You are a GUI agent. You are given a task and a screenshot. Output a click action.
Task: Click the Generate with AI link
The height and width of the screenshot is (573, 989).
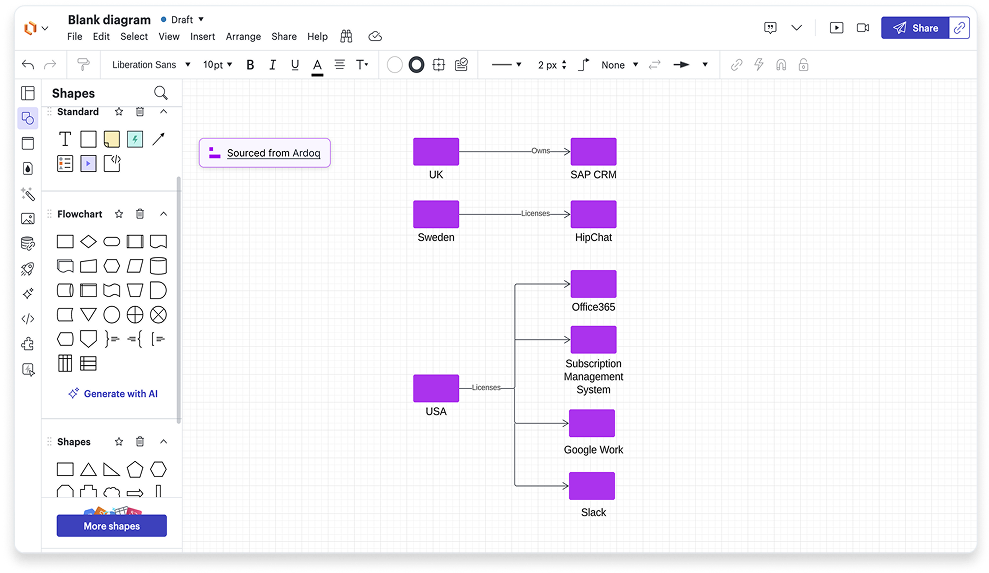coord(112,394)
